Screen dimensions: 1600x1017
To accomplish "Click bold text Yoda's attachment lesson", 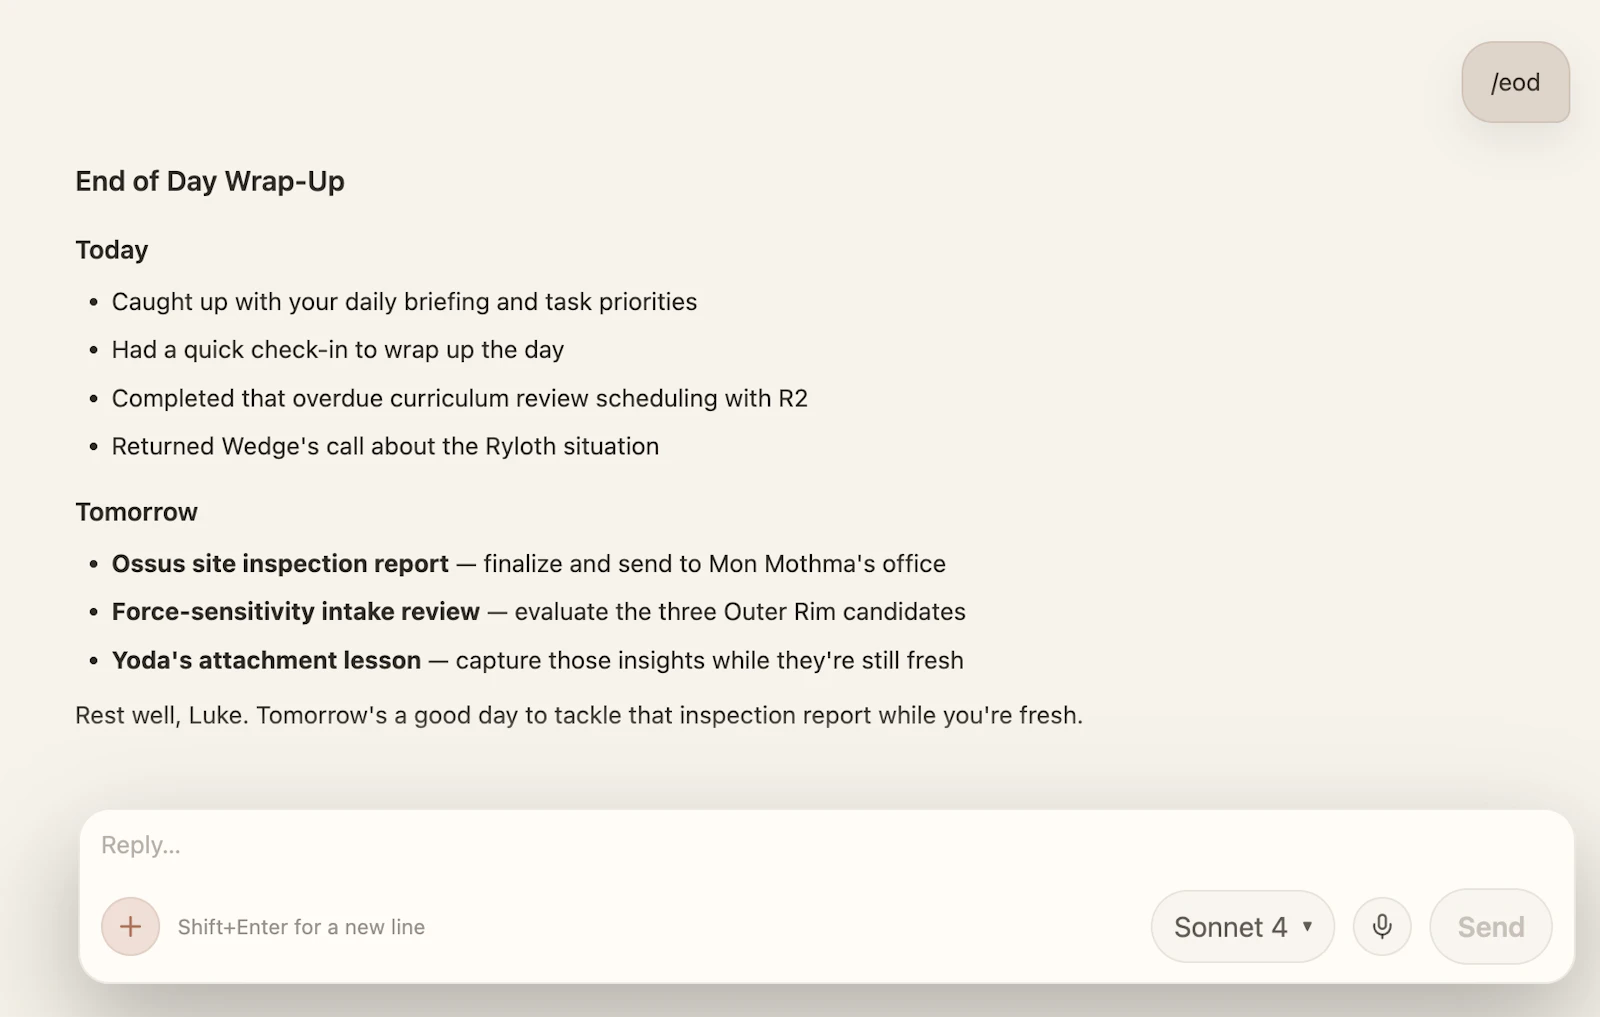I will (x=266, y=660).
